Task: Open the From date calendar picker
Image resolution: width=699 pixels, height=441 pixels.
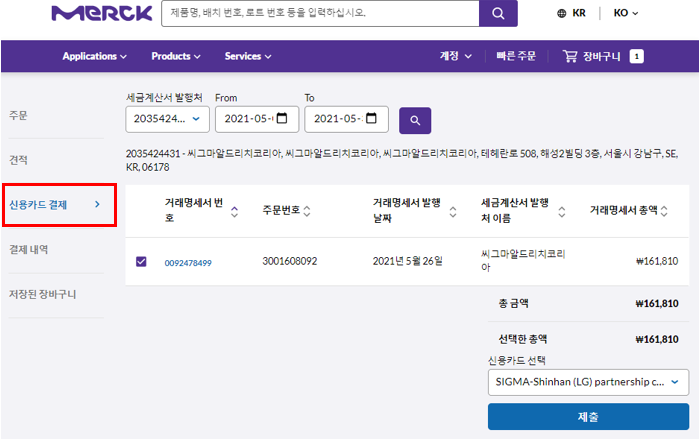Action: 282,119
